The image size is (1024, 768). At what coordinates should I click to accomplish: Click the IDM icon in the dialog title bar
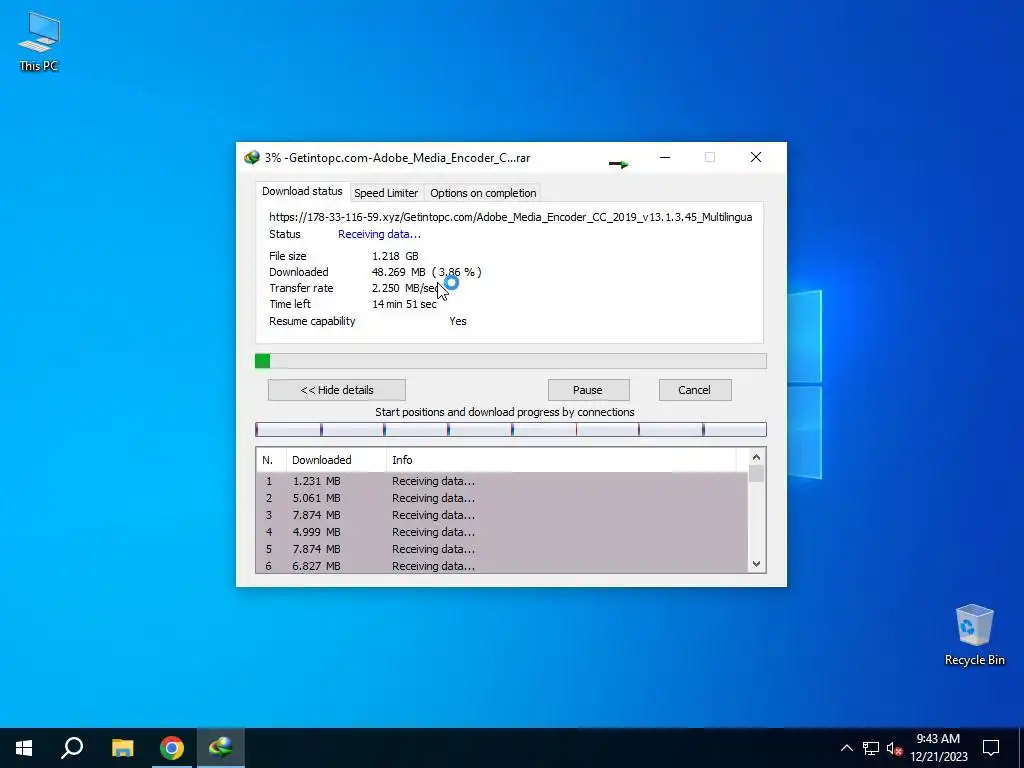[x=251, y=157]
